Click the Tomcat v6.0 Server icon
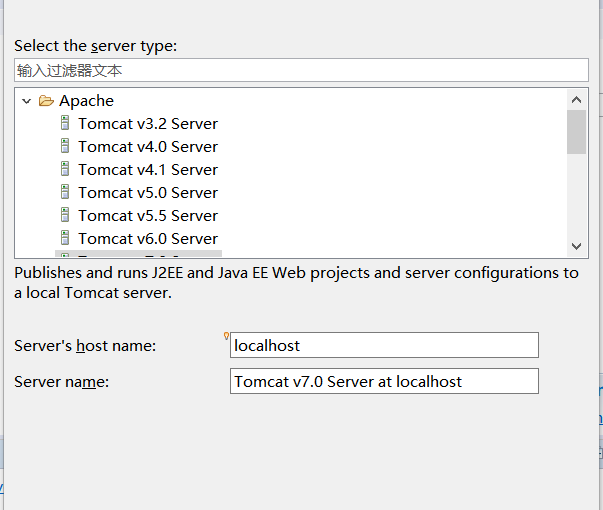The height and width of the screenshot is (510, 603). pos(65,238)
